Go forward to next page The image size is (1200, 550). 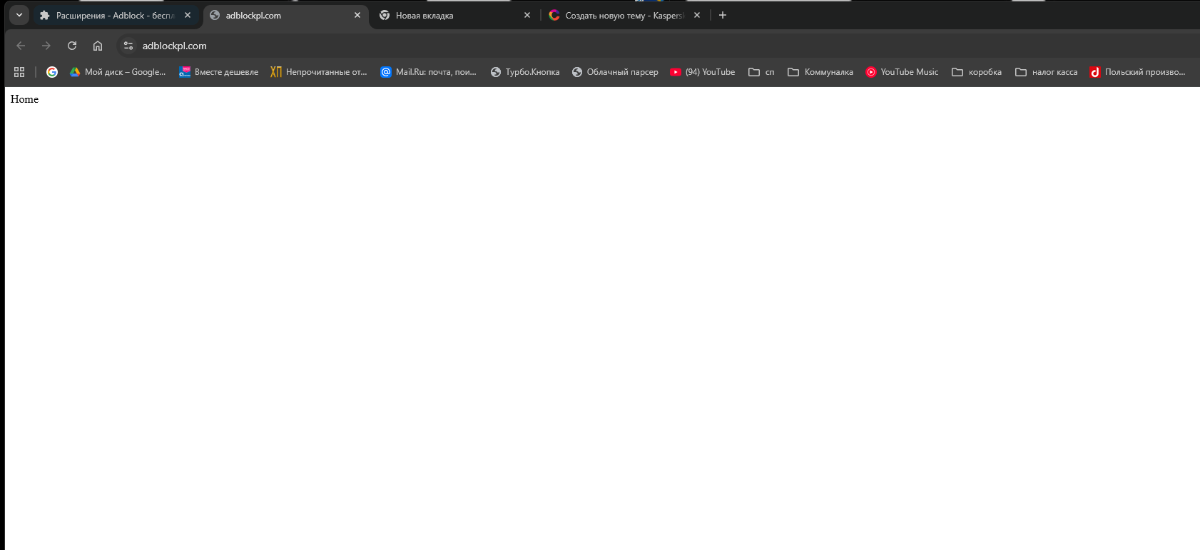click(46, 45)
